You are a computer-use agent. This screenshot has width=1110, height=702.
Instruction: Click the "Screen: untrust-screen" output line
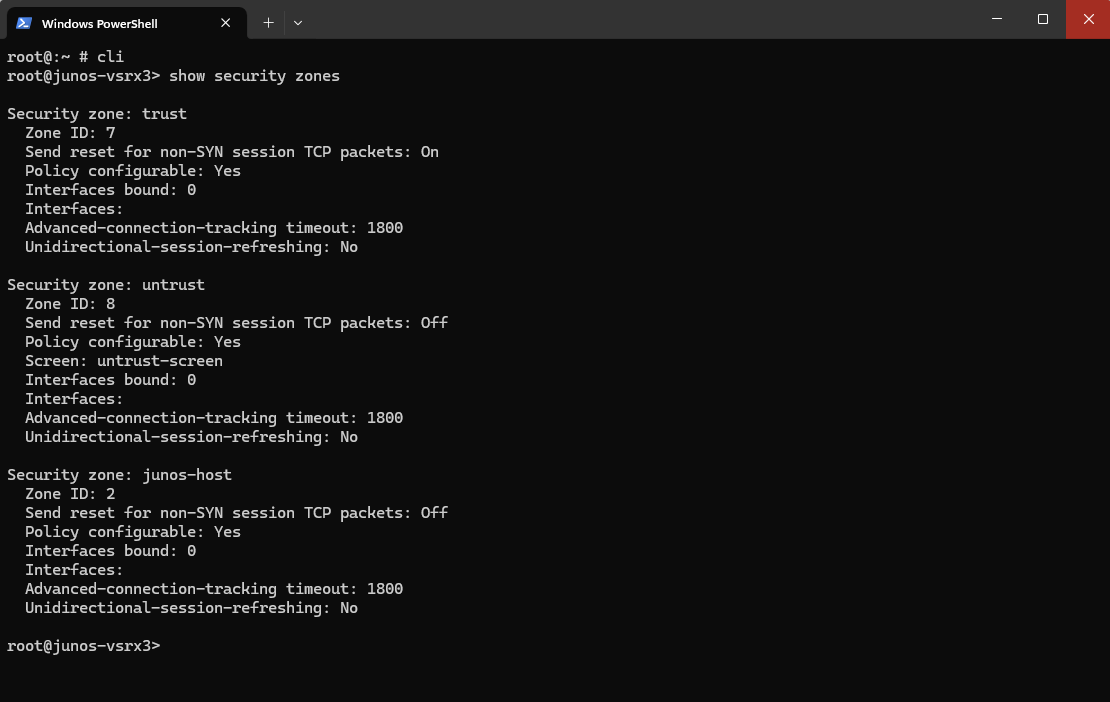coord(124,361)
